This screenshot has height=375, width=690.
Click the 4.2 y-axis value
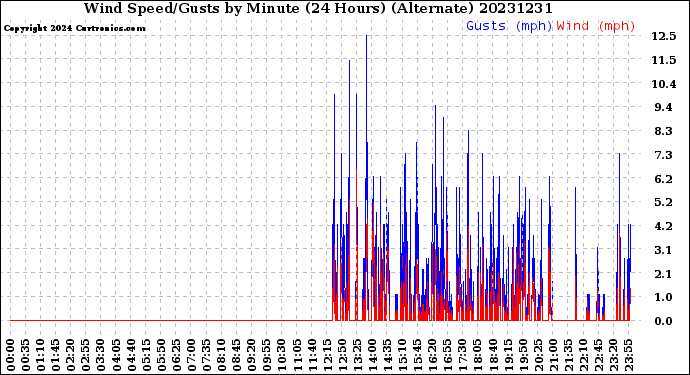[664, 226]
